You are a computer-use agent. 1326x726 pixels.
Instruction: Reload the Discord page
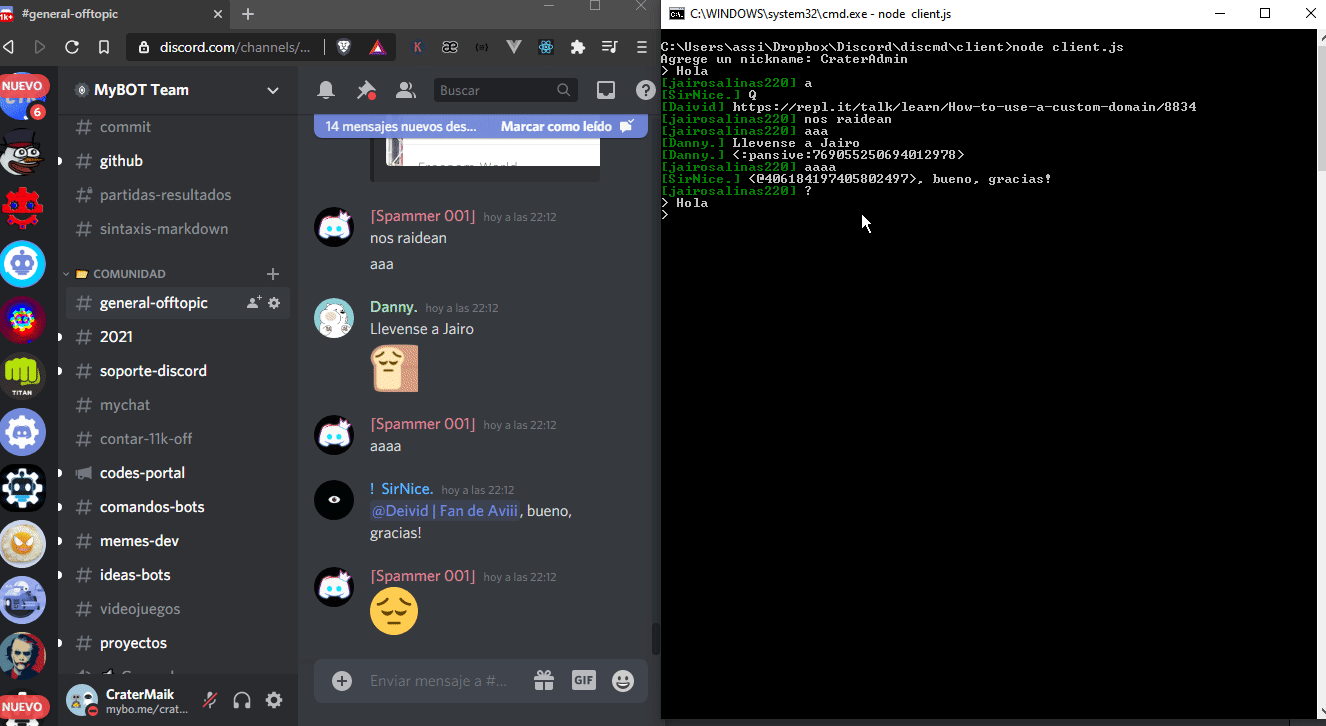pyautogui.click(x=72, y=47)
